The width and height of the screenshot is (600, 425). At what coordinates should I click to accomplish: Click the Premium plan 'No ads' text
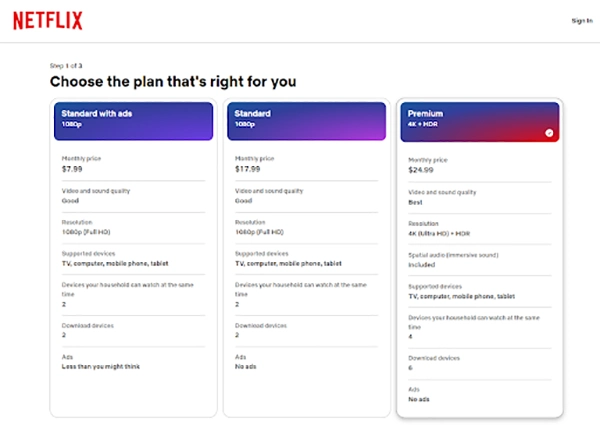[419, 399]
